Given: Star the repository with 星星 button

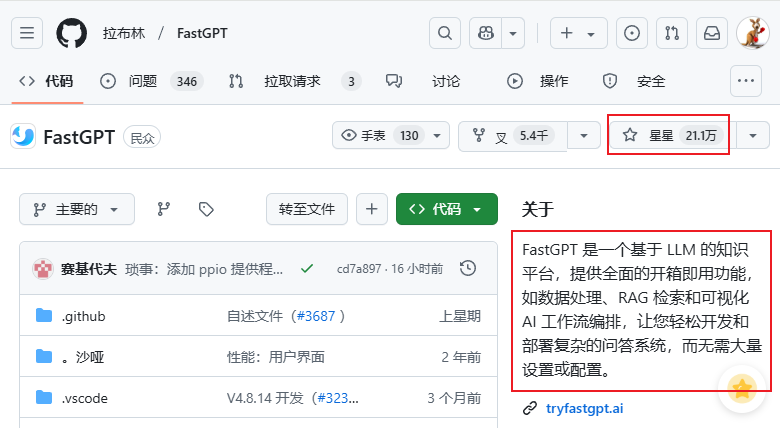Looking at the screenshot, I should tap(669, 135).
